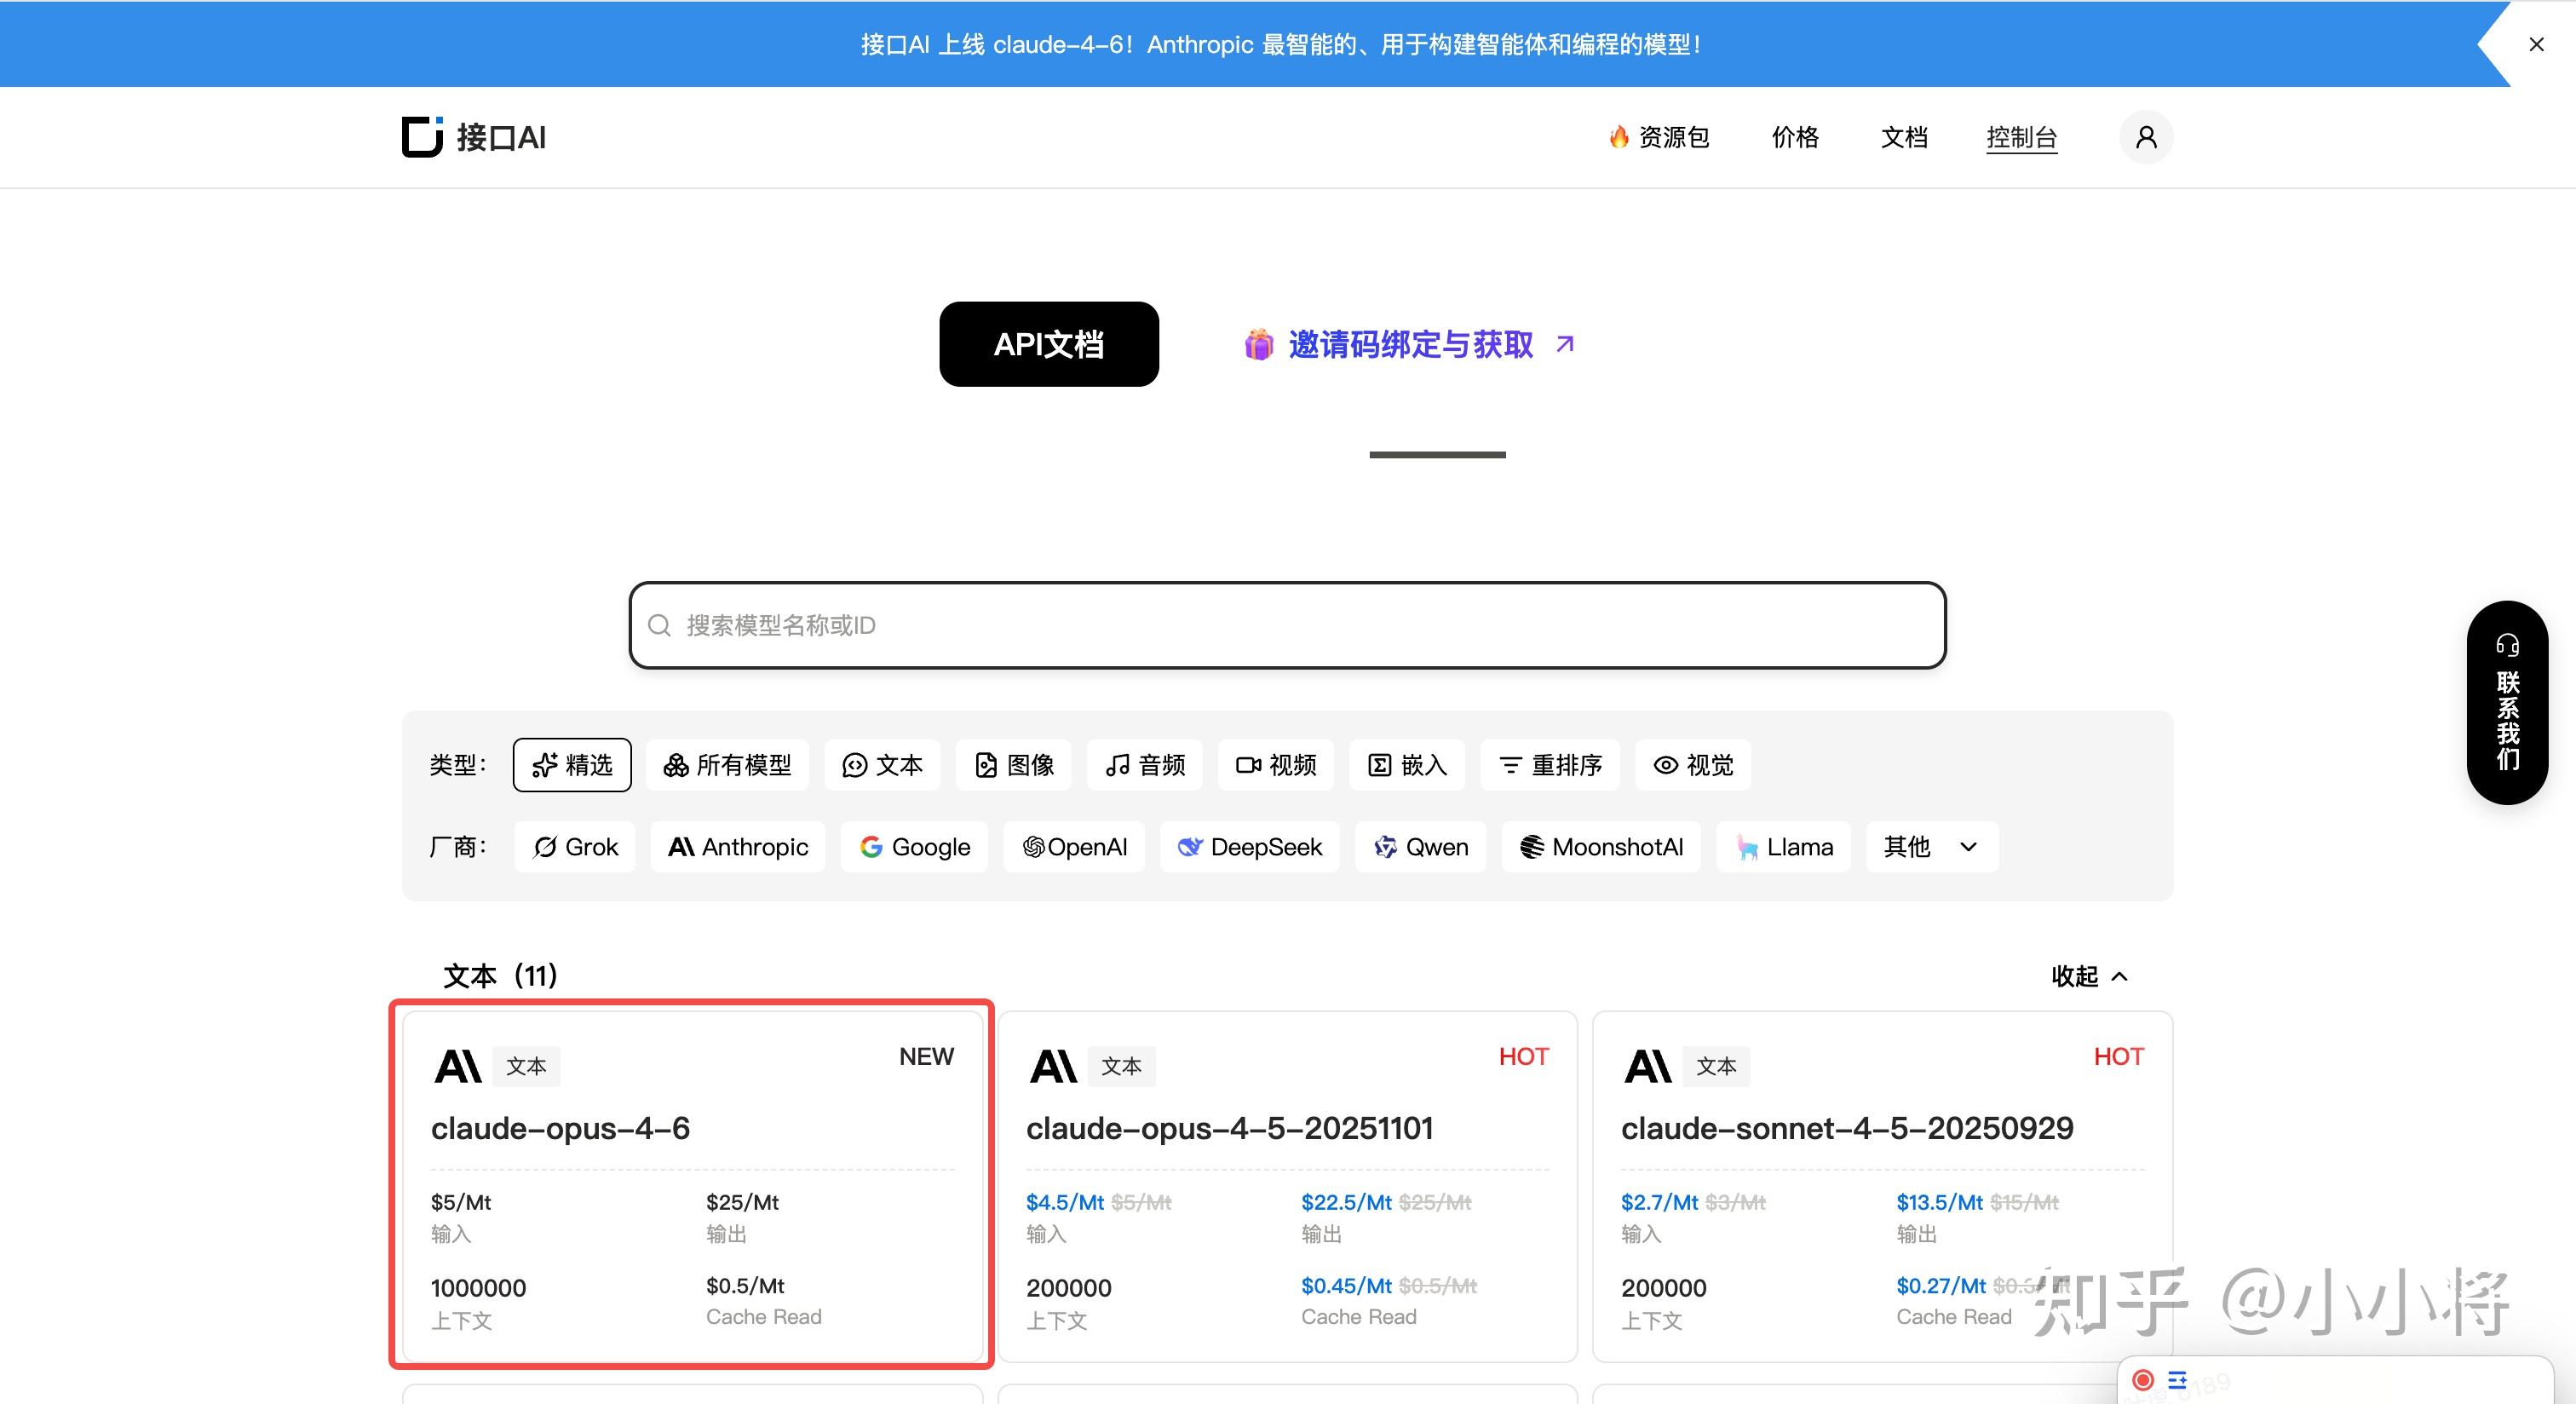Viewport: 2576px width, 1404px height.
Task: Go to the 价格 pricing page
Action: [x=1795, y=137]
